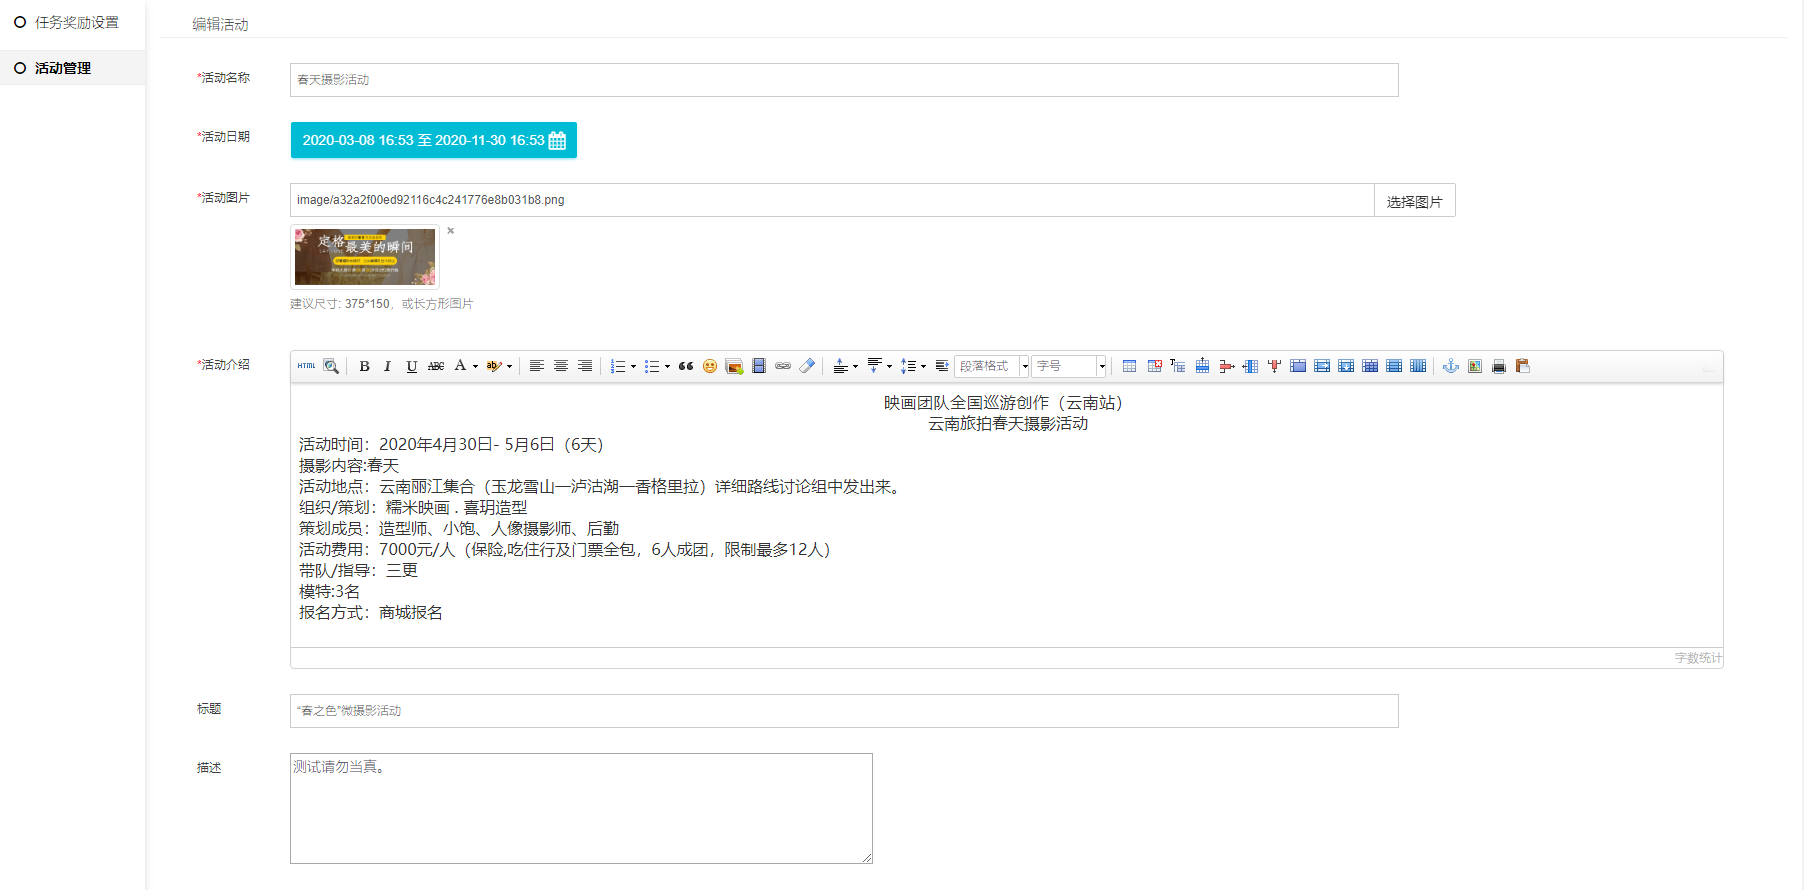The image size is (1804, 890).
Task: Open bulleted list style dropdown arrow
Action: coord(667,366)
